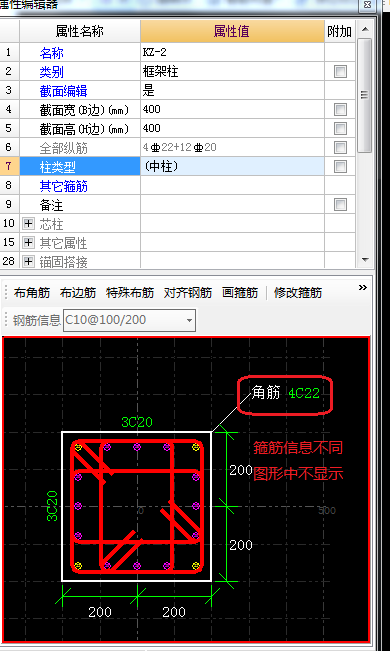Screen dimensions: 390x651
Task: Close the 属性编辑器 panel
Action: click(x=367, y=5)
